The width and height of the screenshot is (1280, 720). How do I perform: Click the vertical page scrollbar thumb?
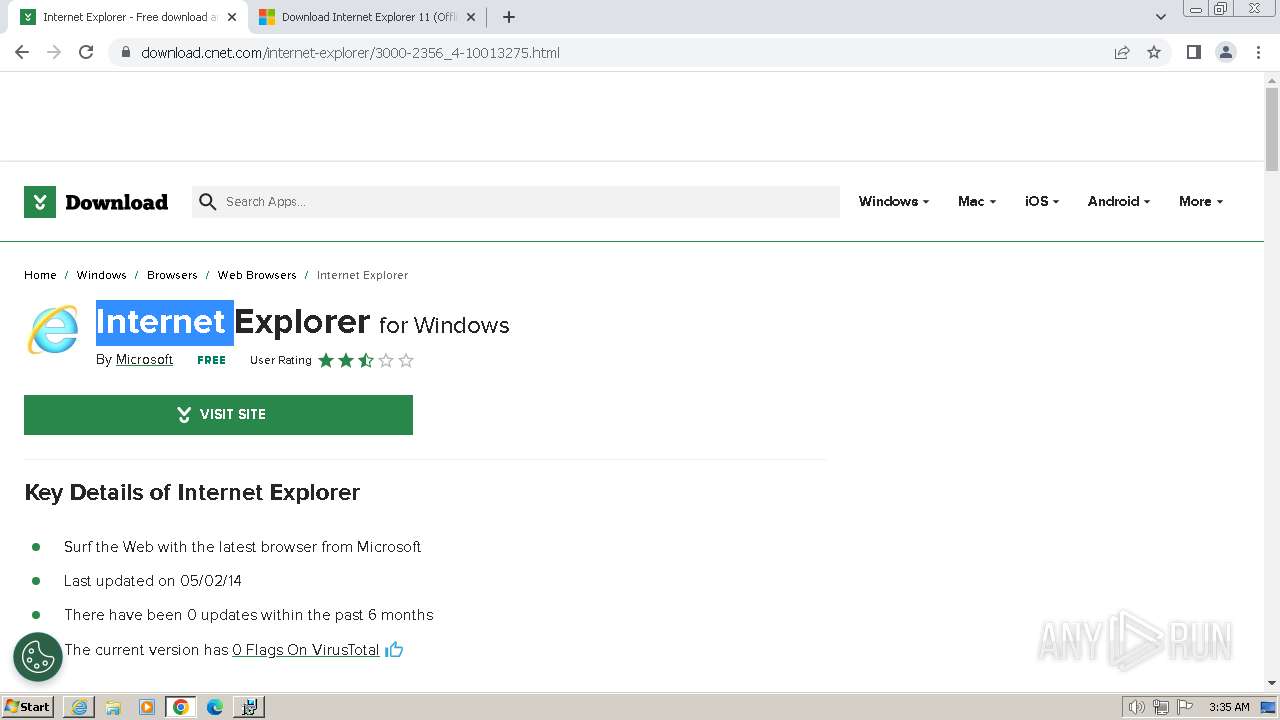1272,130
